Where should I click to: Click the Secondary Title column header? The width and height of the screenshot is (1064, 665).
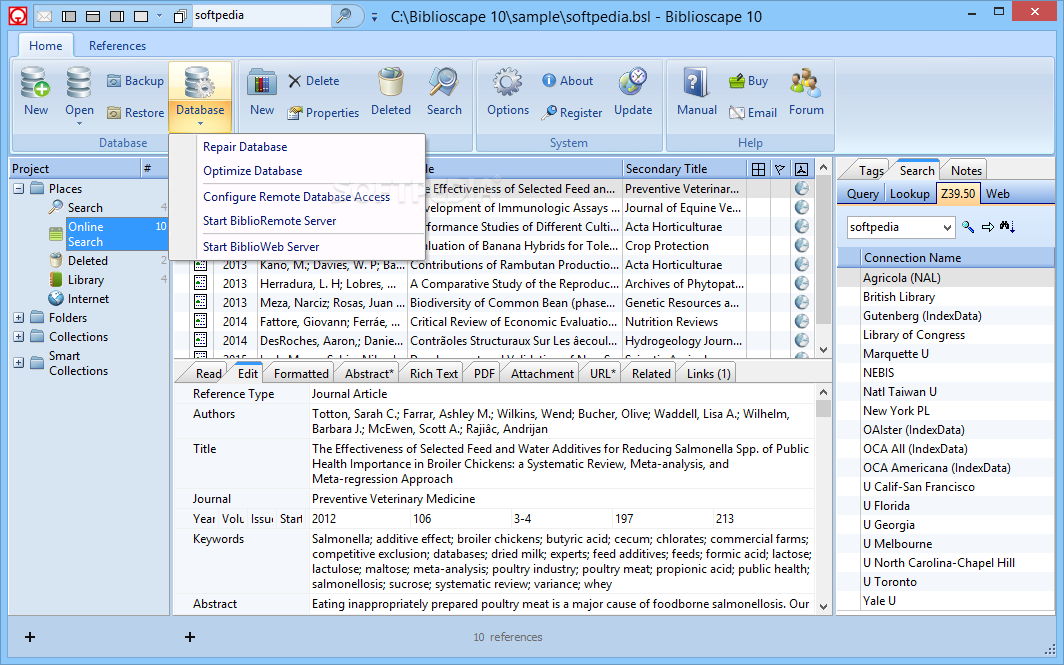tap(683, 169)
